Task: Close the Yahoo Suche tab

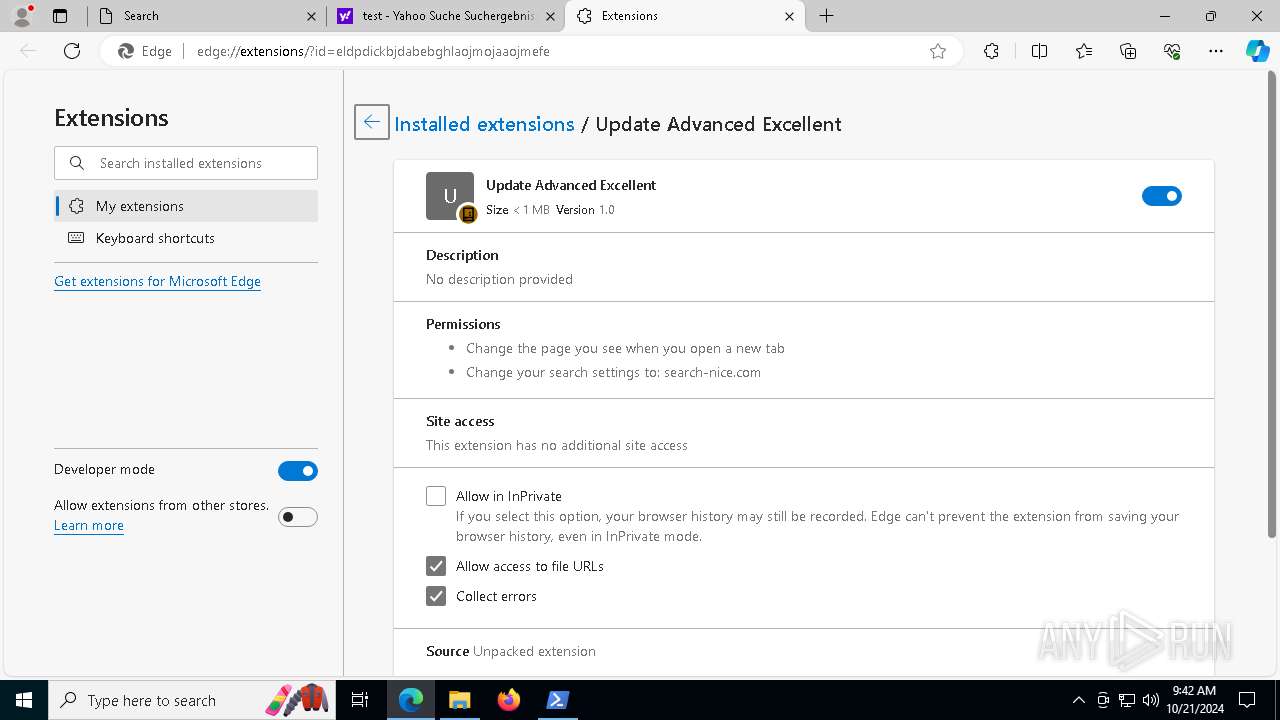Action: (x=550, y=16)
